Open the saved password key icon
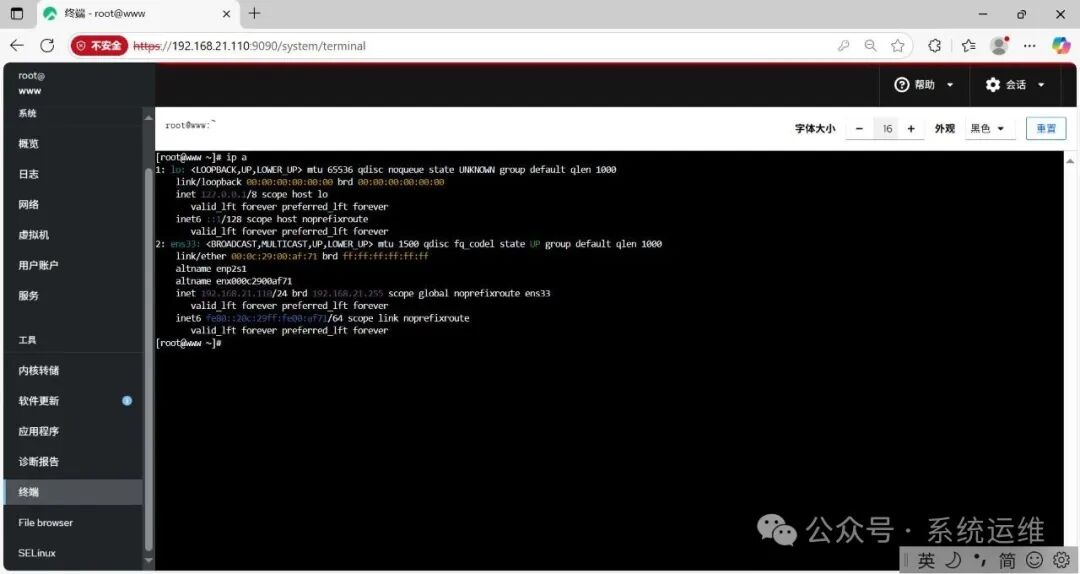This screenshot has height=574, width=1080. coord(843,45)
